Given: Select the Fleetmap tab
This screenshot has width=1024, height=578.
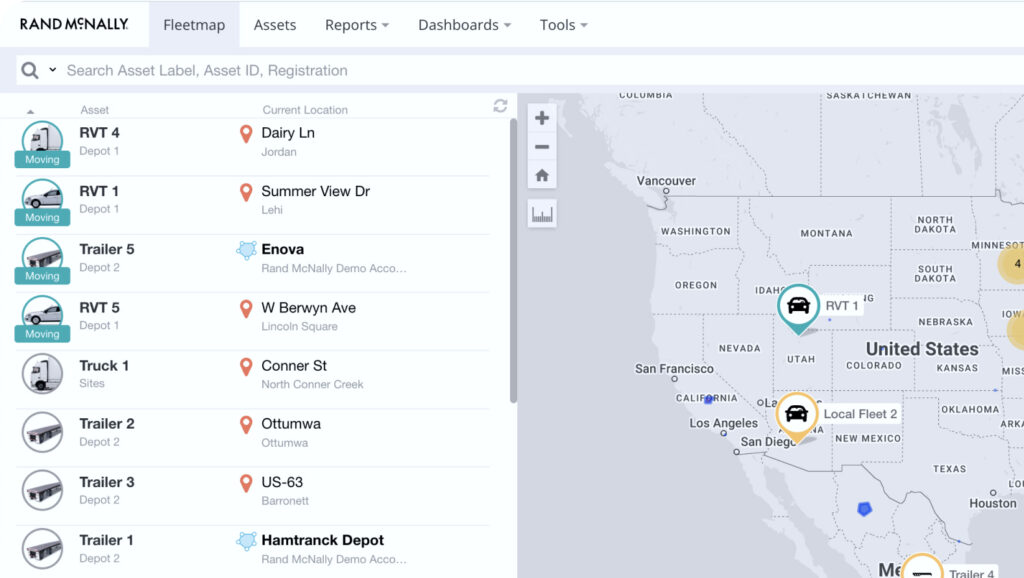Looking at the screenshot, I should pyautogui.click(x=194, y=25).
